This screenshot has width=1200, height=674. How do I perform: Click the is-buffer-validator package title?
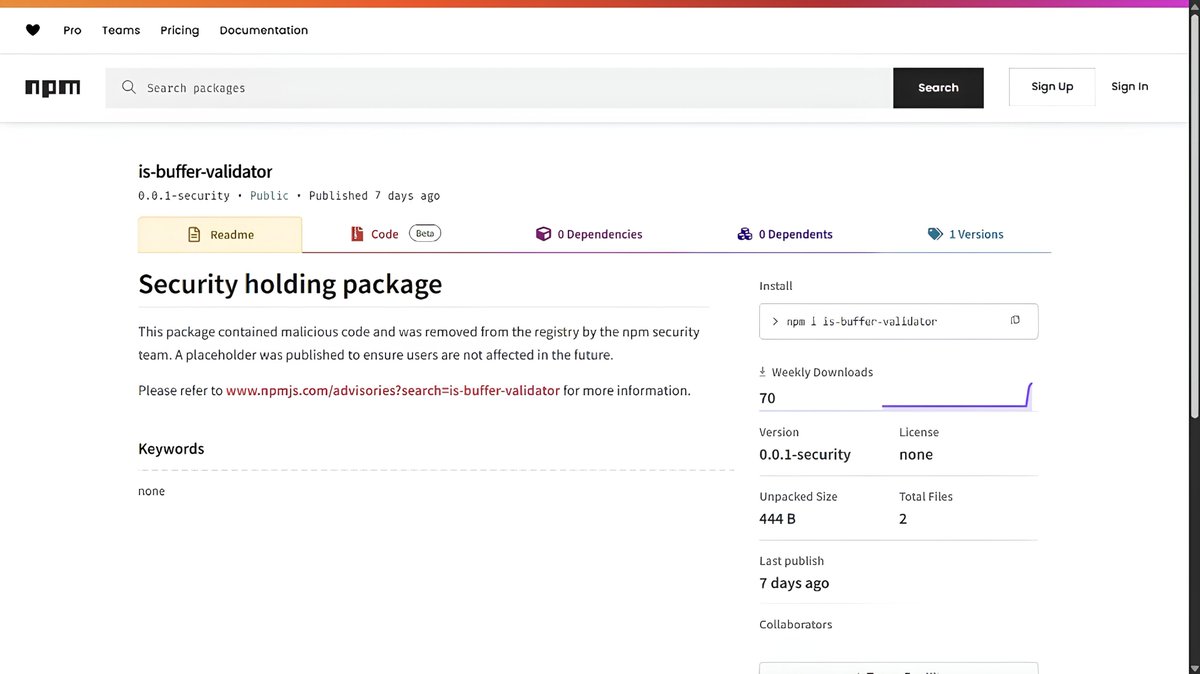click(x=205, y=171)
